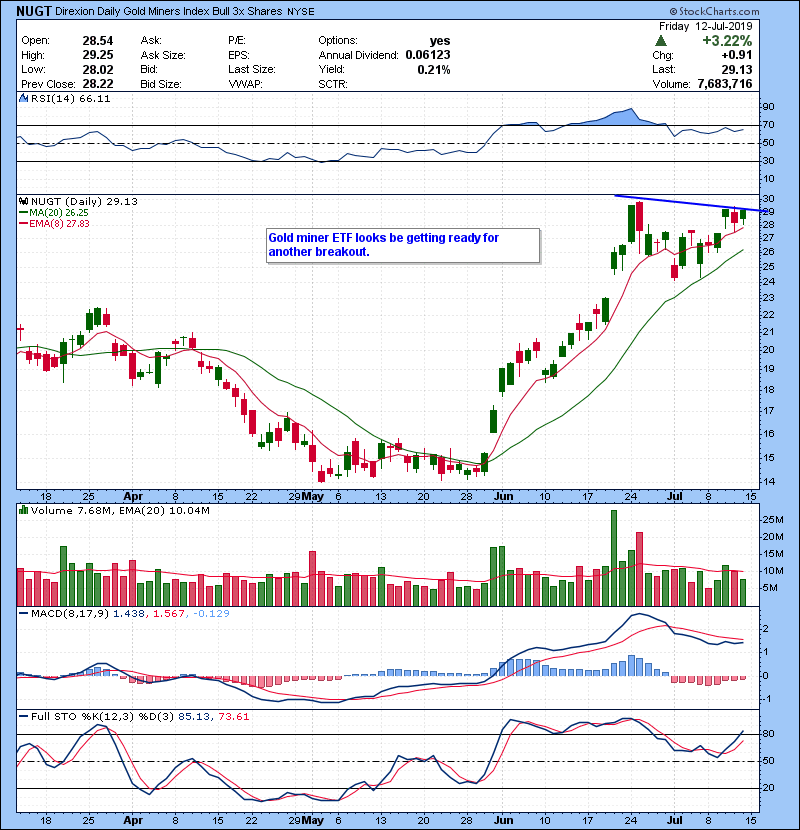Screen dimensions: 800x830
Task: Click the stochastic %D value 73.61
Action: (x=233, y=717)
